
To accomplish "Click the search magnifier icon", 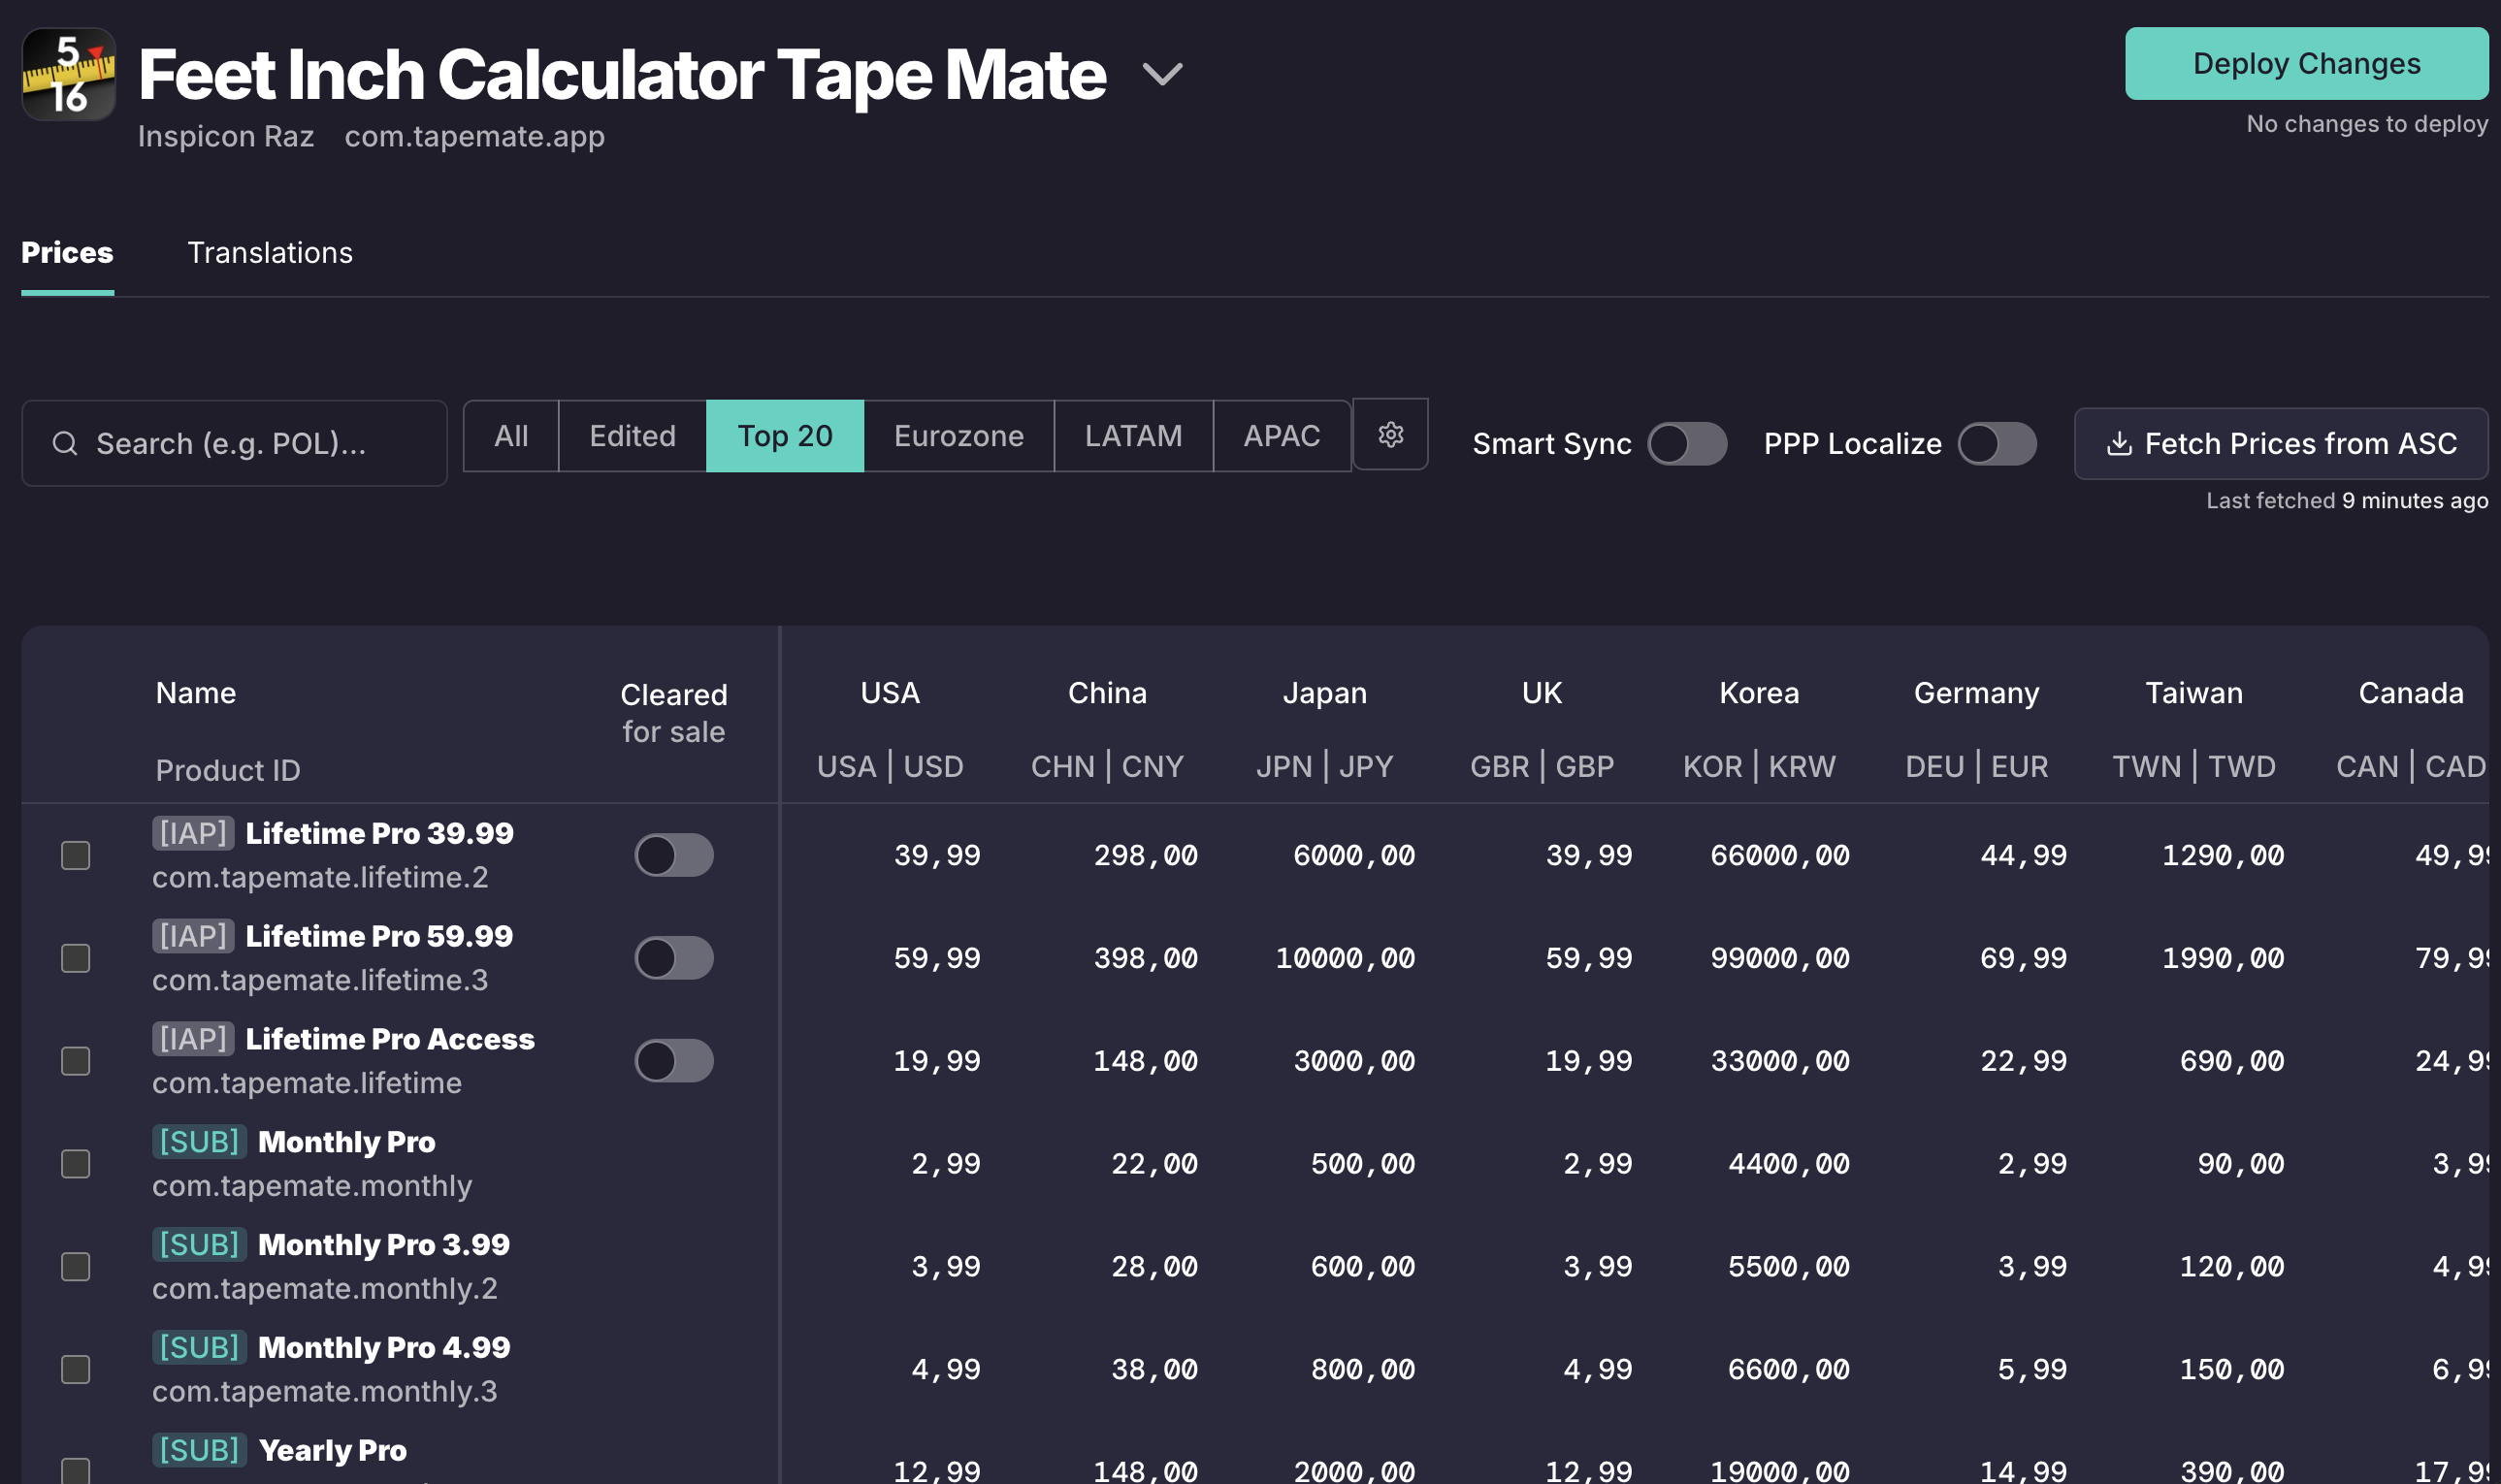I will click(65, 443).
